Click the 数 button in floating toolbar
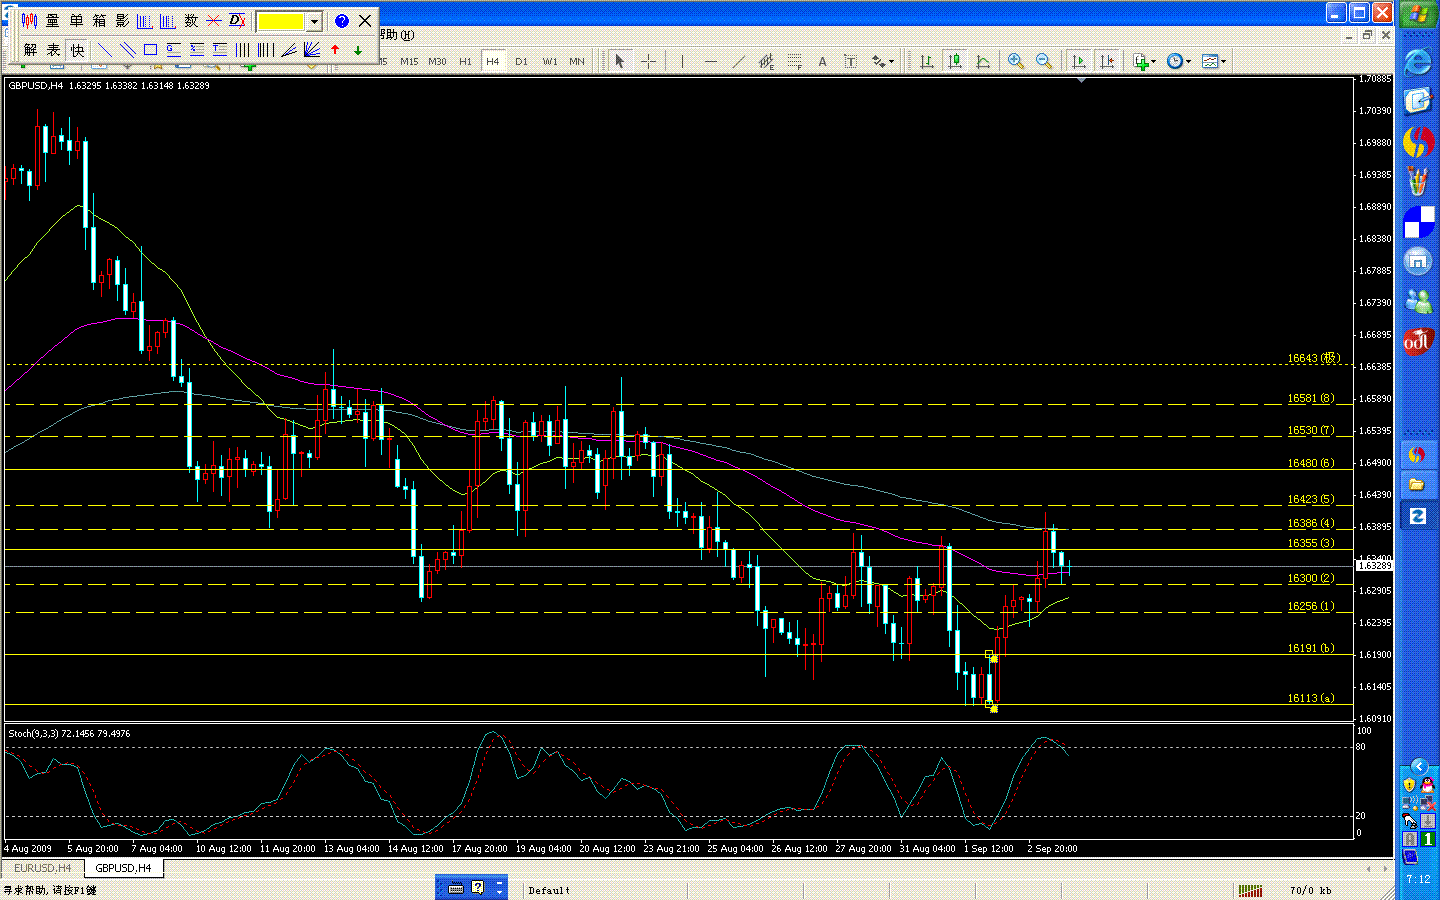This screenshot has width=1440, height=900. click(x=191, y=20)
